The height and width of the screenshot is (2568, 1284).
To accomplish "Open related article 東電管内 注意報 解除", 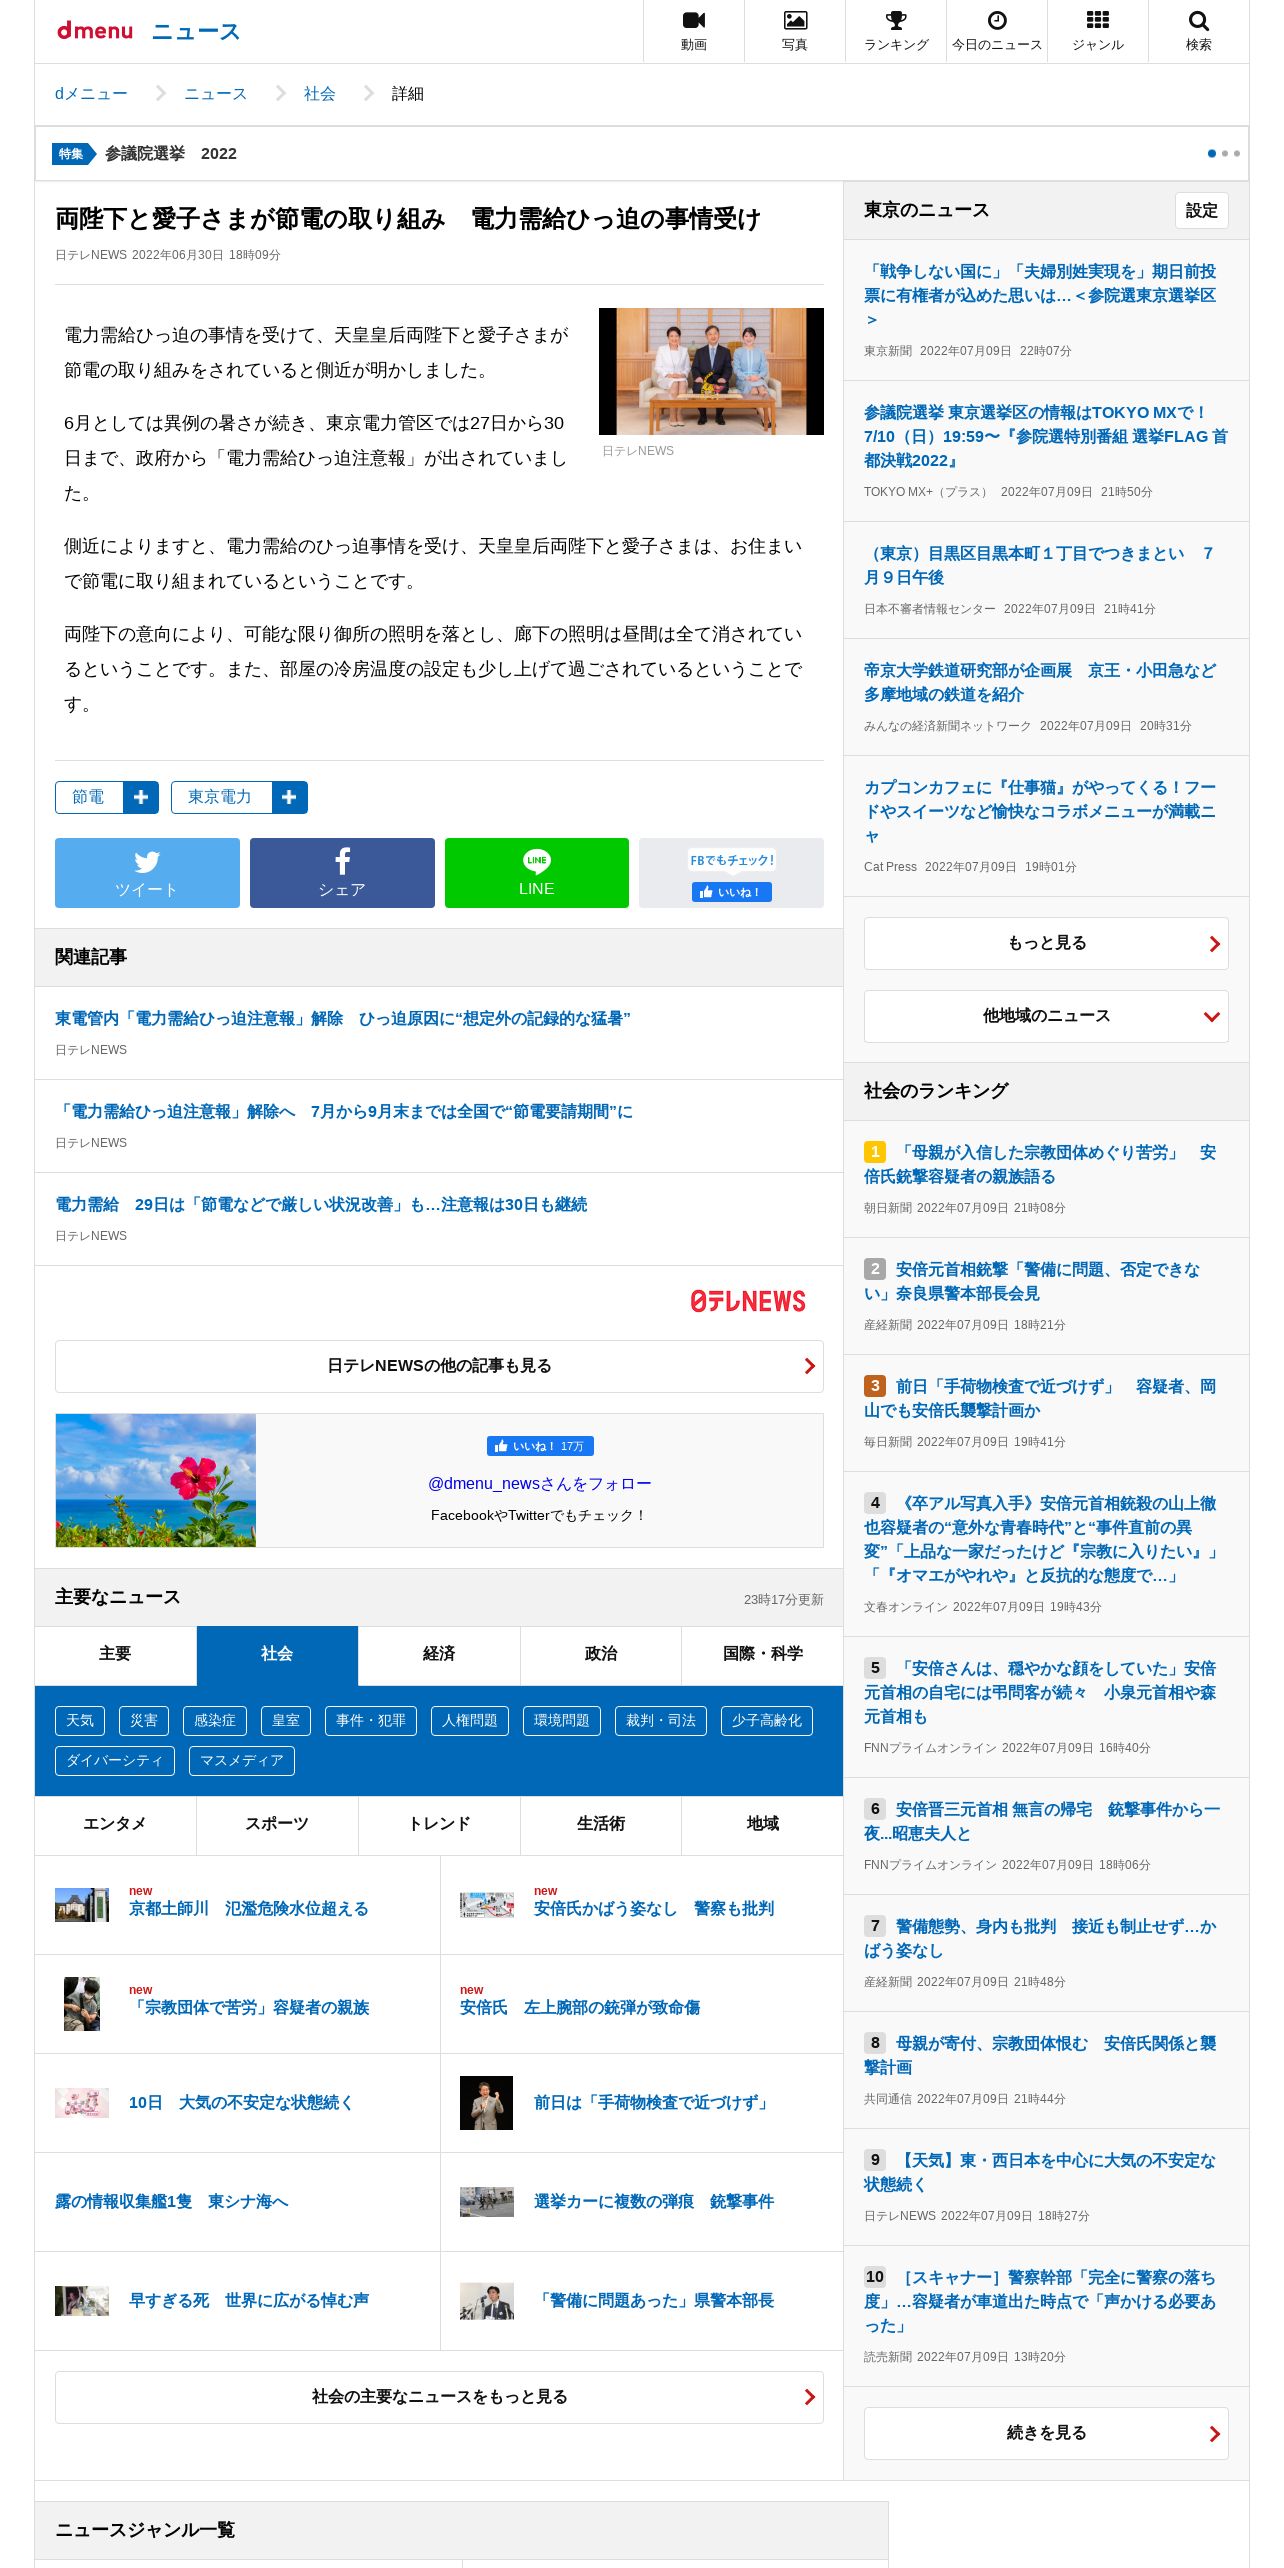I will [x=343, y=1019].
